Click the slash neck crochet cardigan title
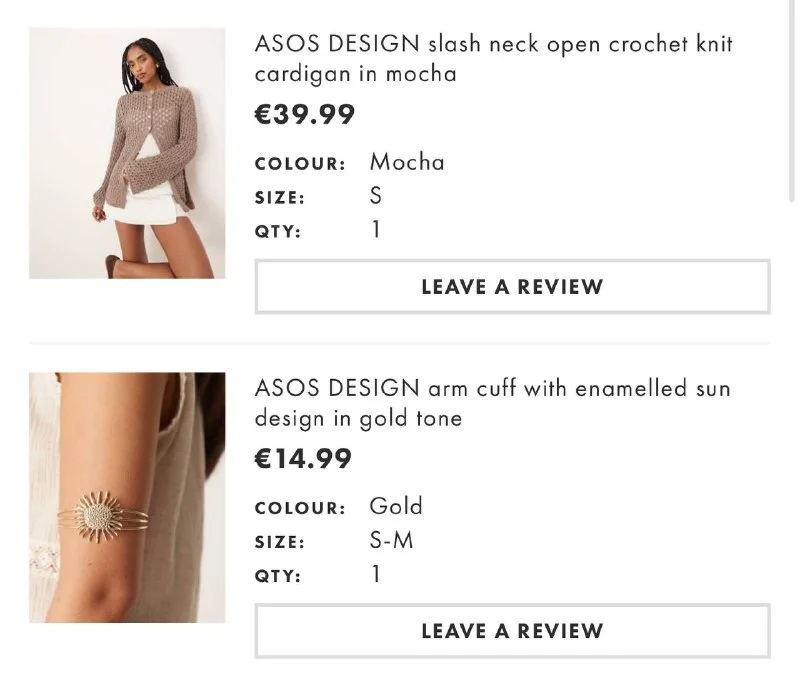 494,59
